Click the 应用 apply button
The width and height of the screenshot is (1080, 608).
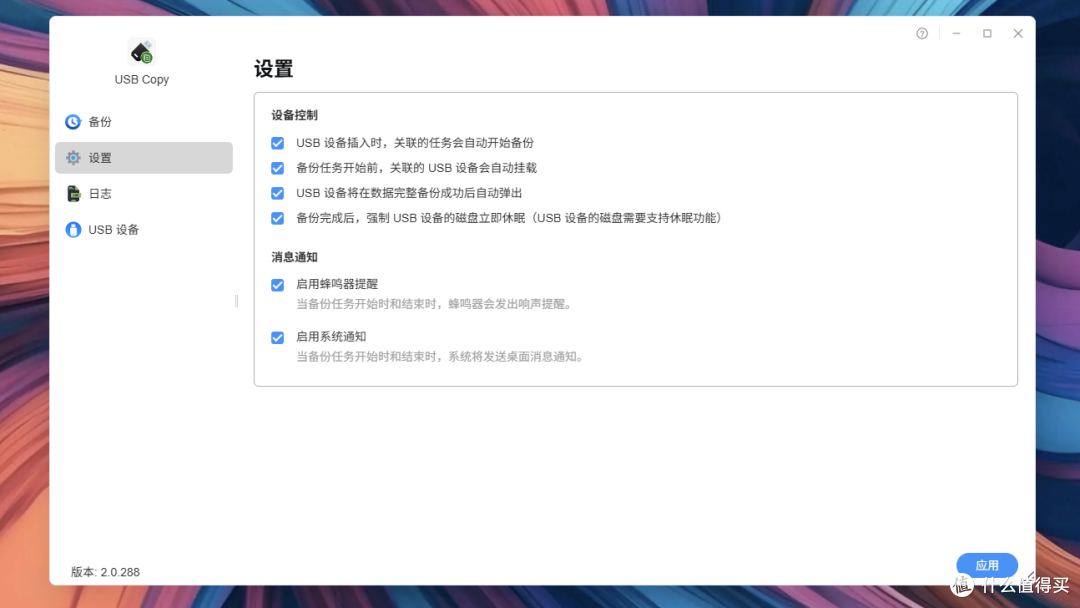[x=987, y=565]
